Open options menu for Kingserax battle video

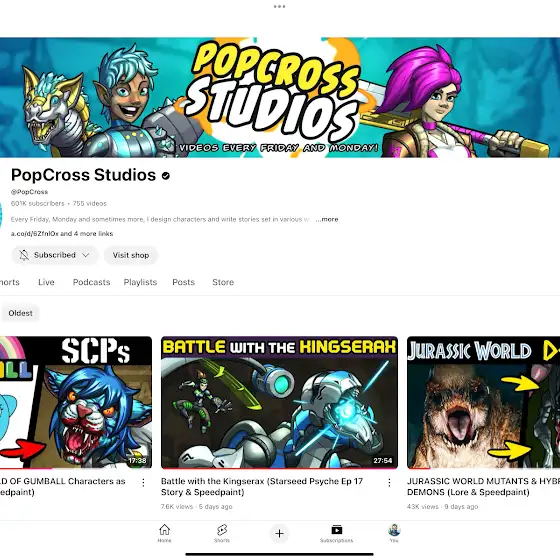click(389, 483)
